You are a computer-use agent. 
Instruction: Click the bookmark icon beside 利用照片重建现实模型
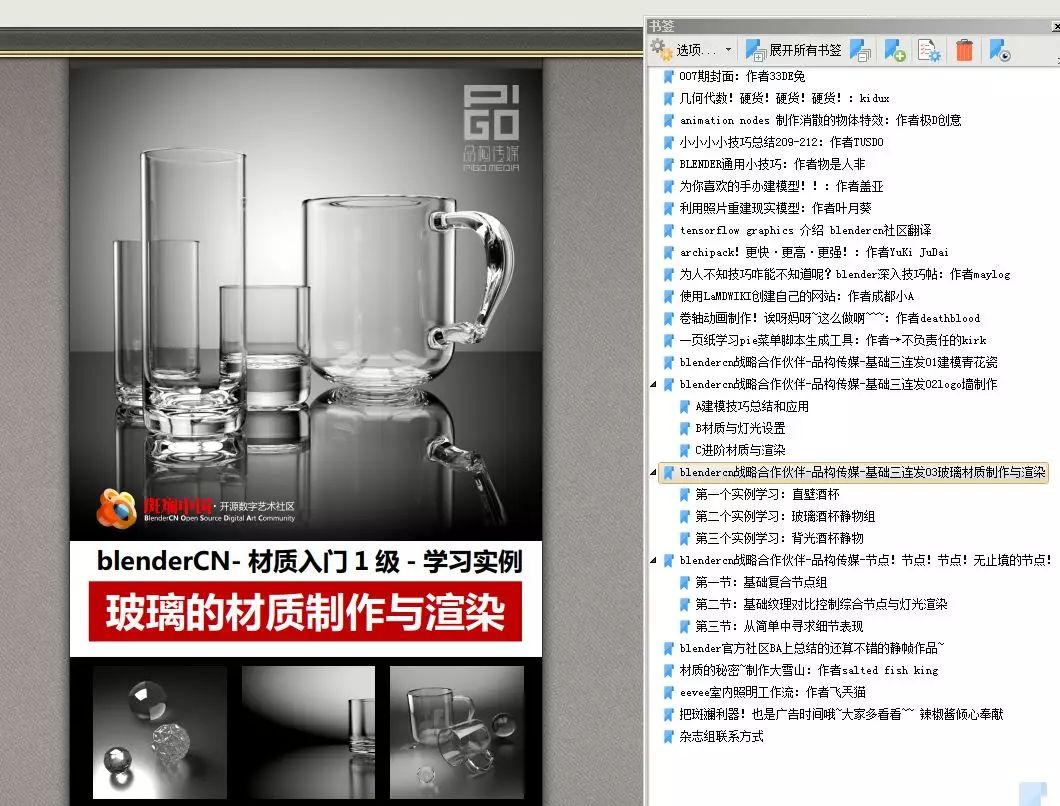(x=669, y=208)
